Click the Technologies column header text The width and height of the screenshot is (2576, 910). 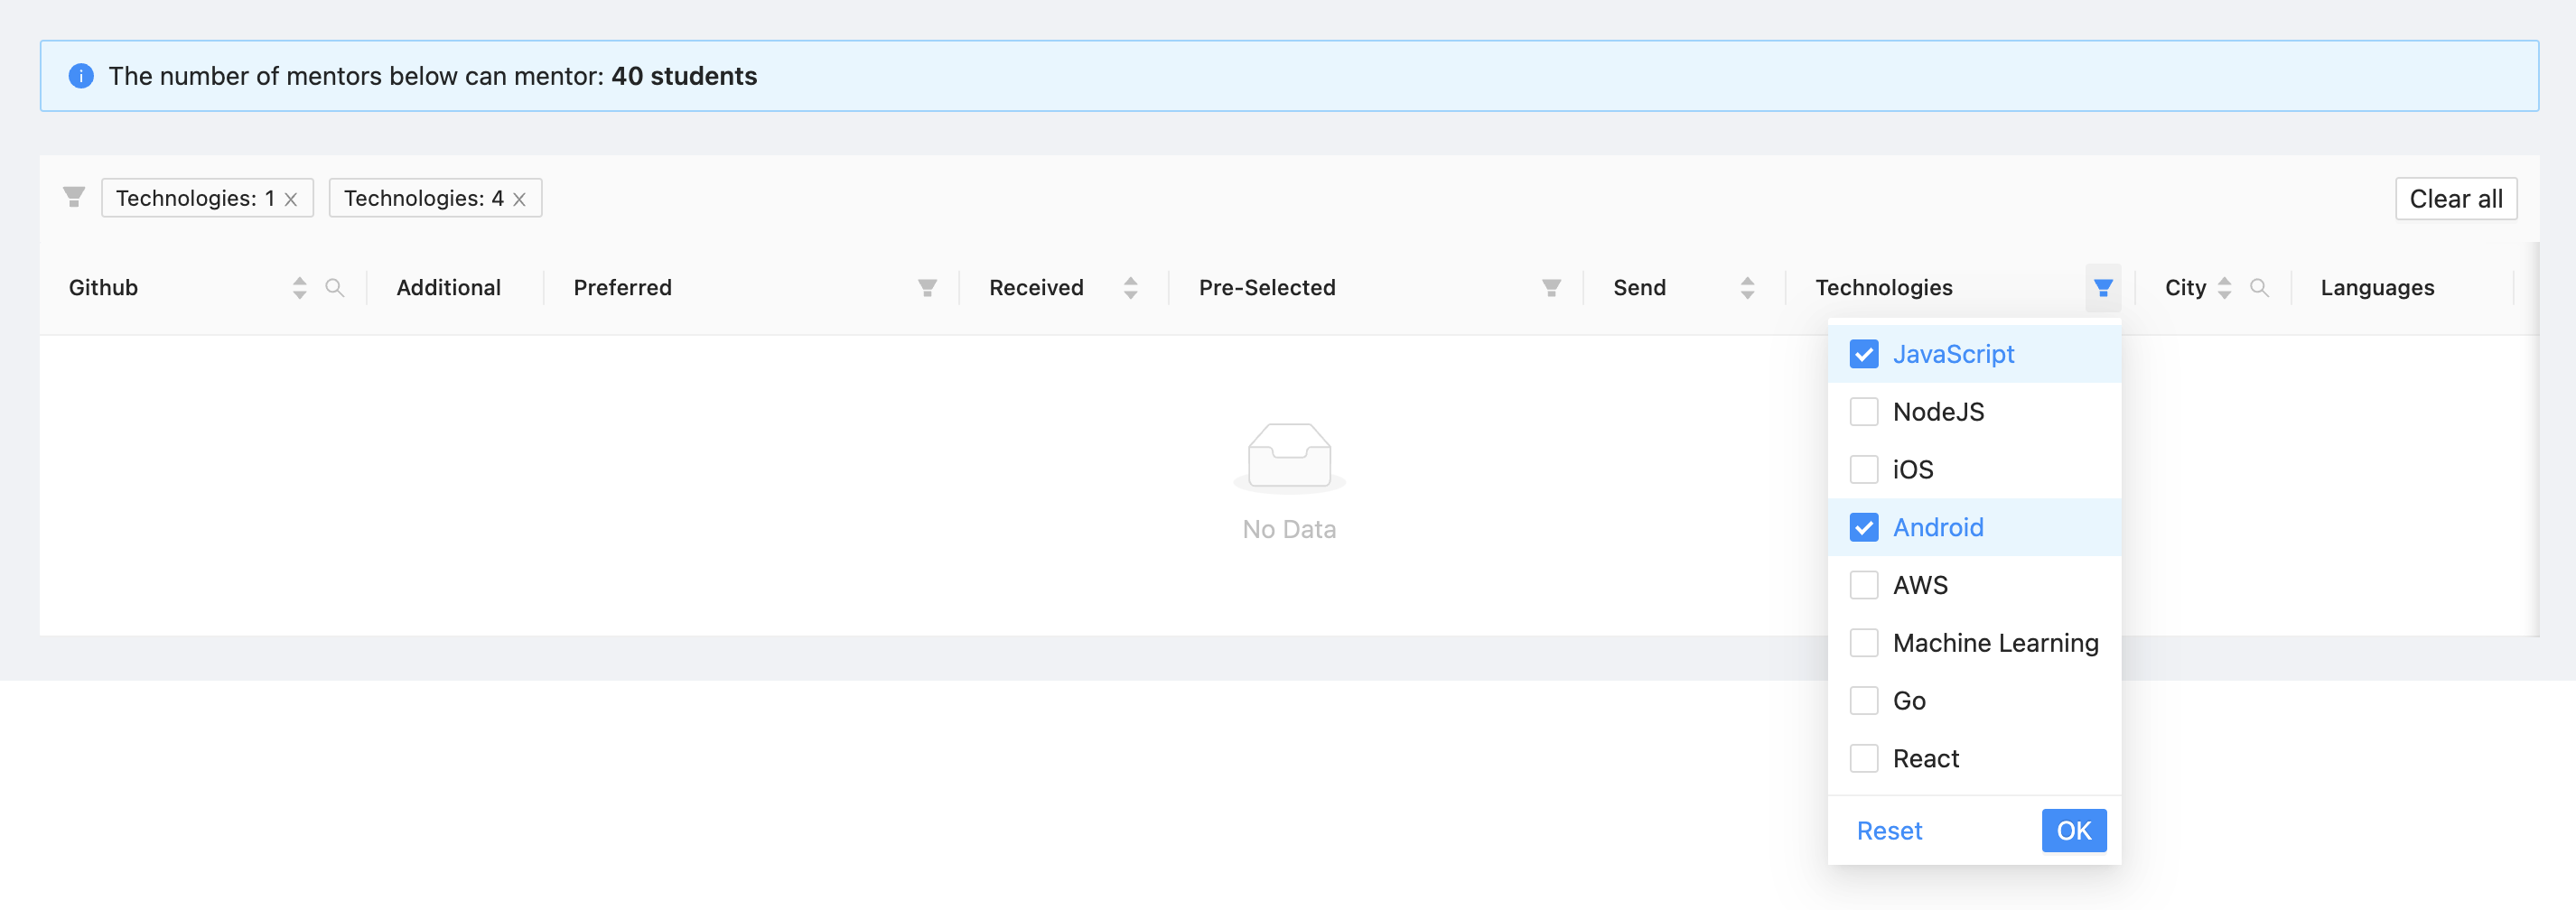tap(1883, 288)
